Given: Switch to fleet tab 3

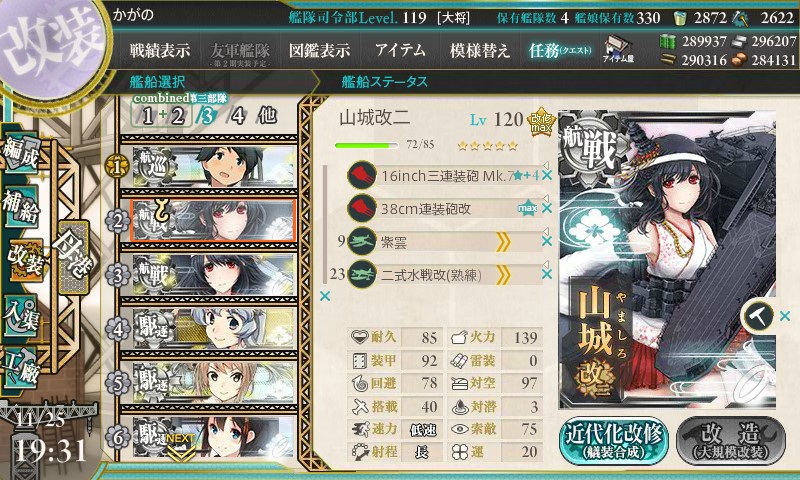Looking at the screenshot, I should pos(206,116).
